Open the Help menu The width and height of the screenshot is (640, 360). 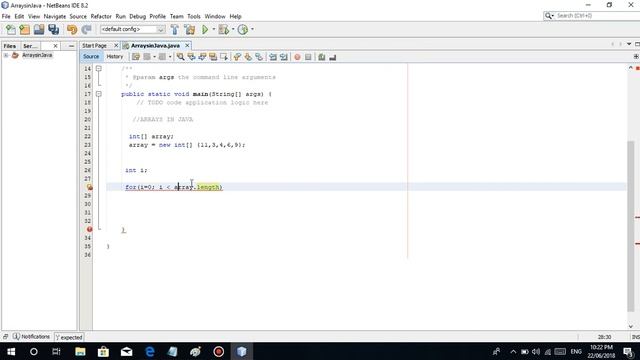(236, 16)
